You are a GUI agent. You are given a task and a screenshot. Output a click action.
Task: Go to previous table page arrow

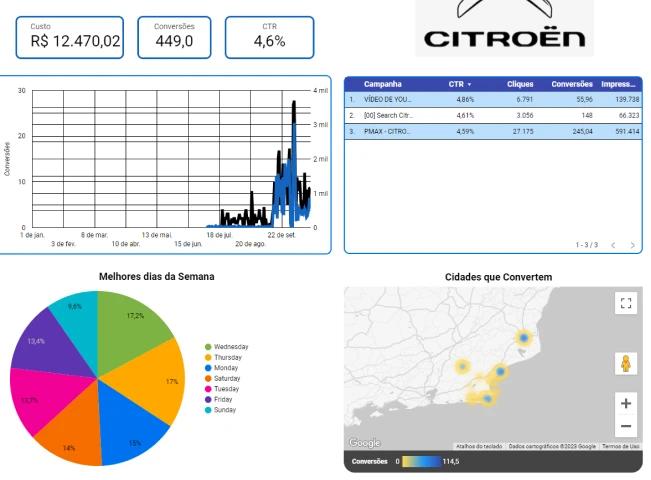click(613, 245)
